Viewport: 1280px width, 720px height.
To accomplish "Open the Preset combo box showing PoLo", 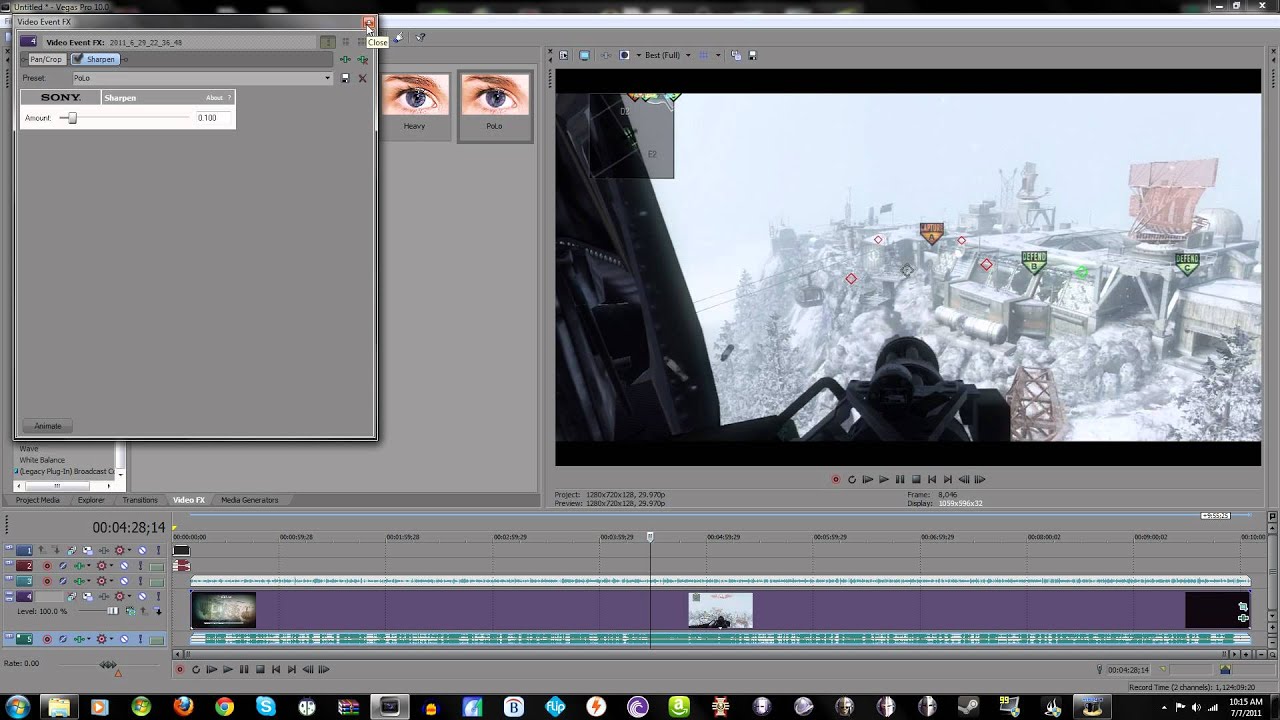I will (x=203, y=78).
